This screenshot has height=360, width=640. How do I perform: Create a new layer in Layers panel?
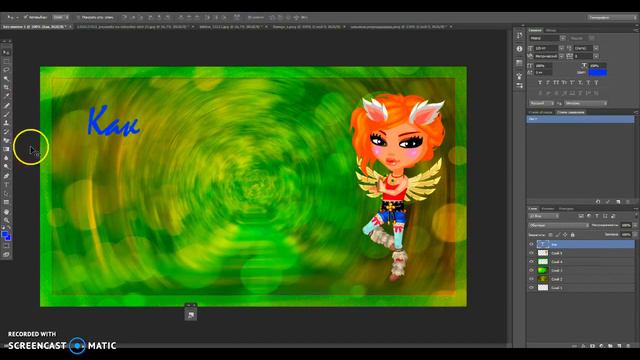click(x=619, y=346)
